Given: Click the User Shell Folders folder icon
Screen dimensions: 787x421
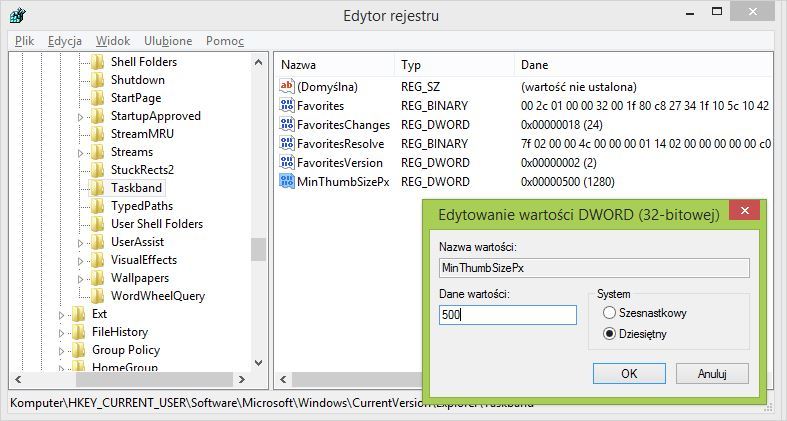Looking at the screenshot, I should point(97,224).
